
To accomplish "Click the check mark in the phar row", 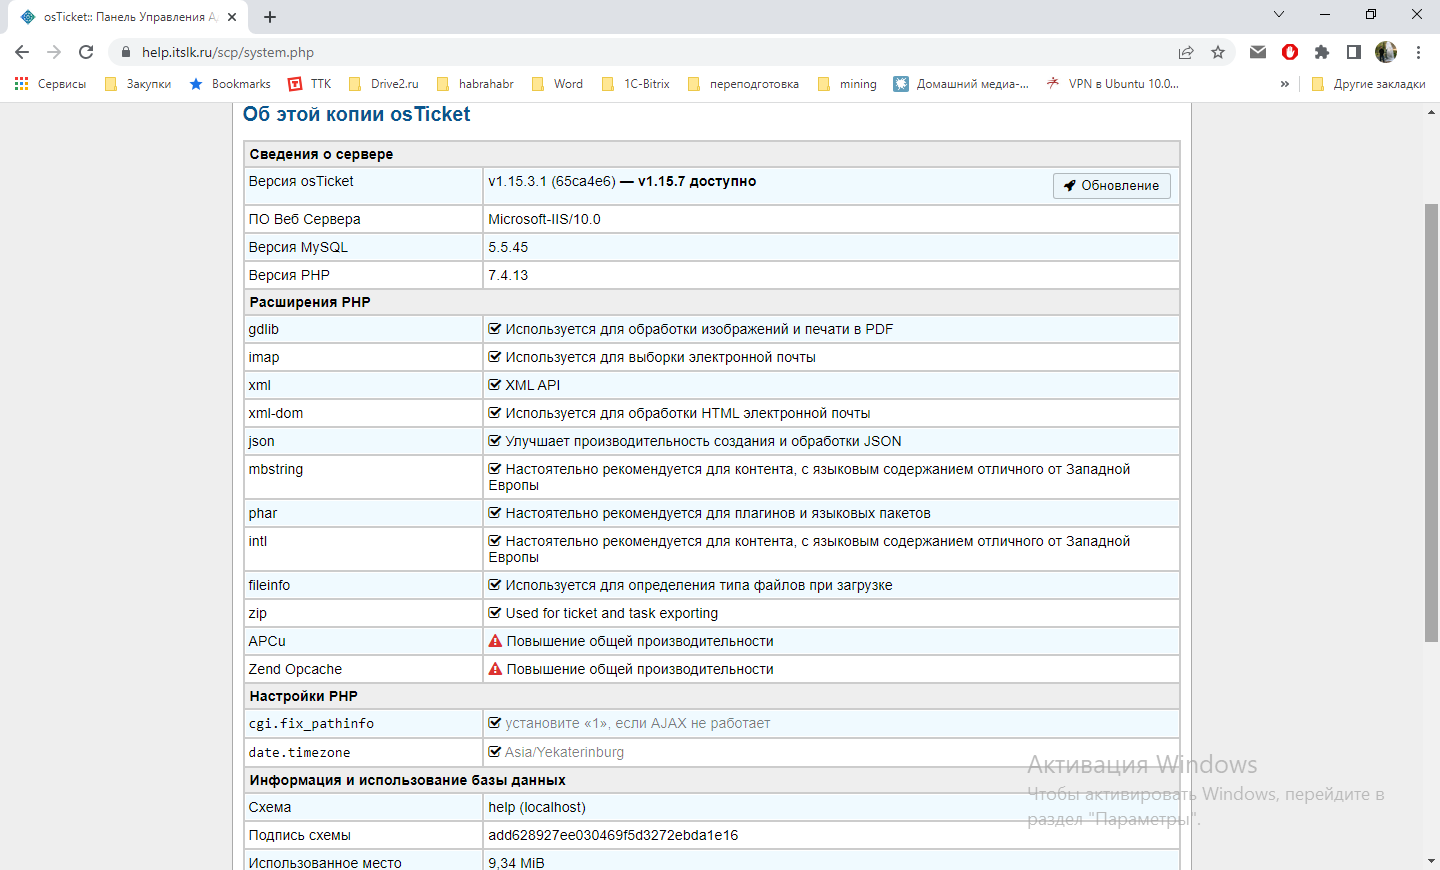I will point(494,513).
